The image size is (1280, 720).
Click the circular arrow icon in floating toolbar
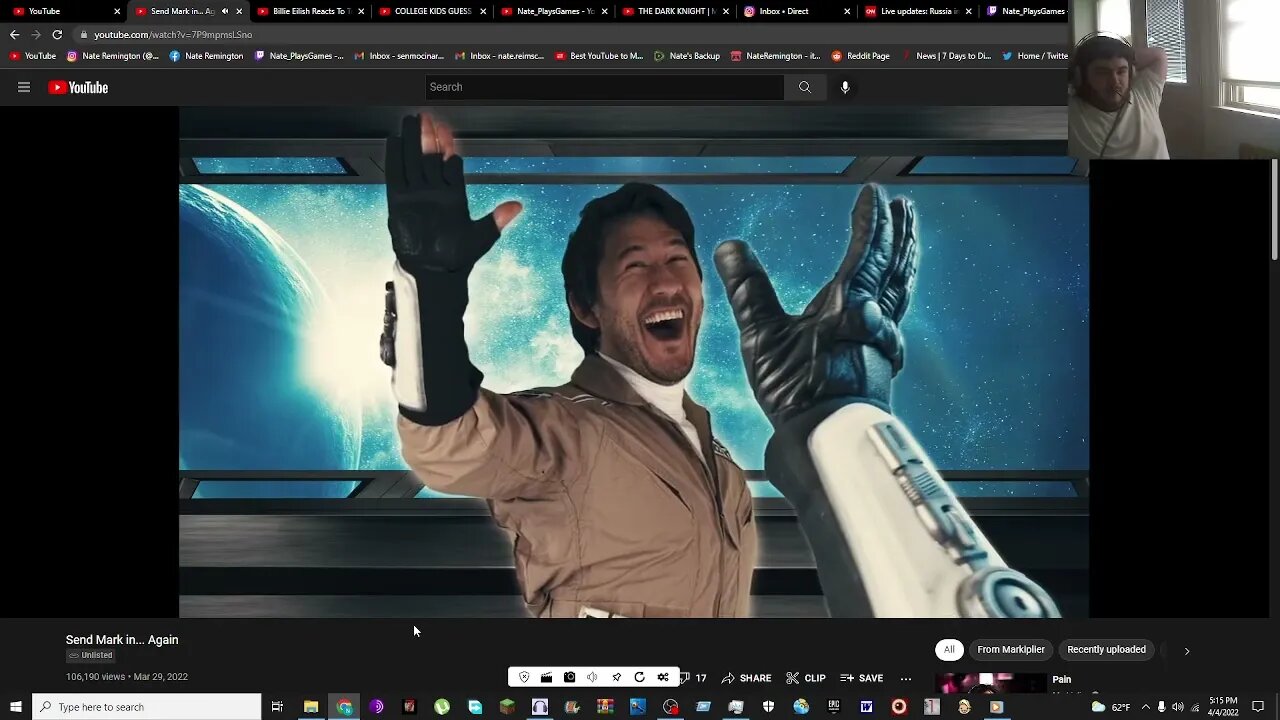[639, 677]
